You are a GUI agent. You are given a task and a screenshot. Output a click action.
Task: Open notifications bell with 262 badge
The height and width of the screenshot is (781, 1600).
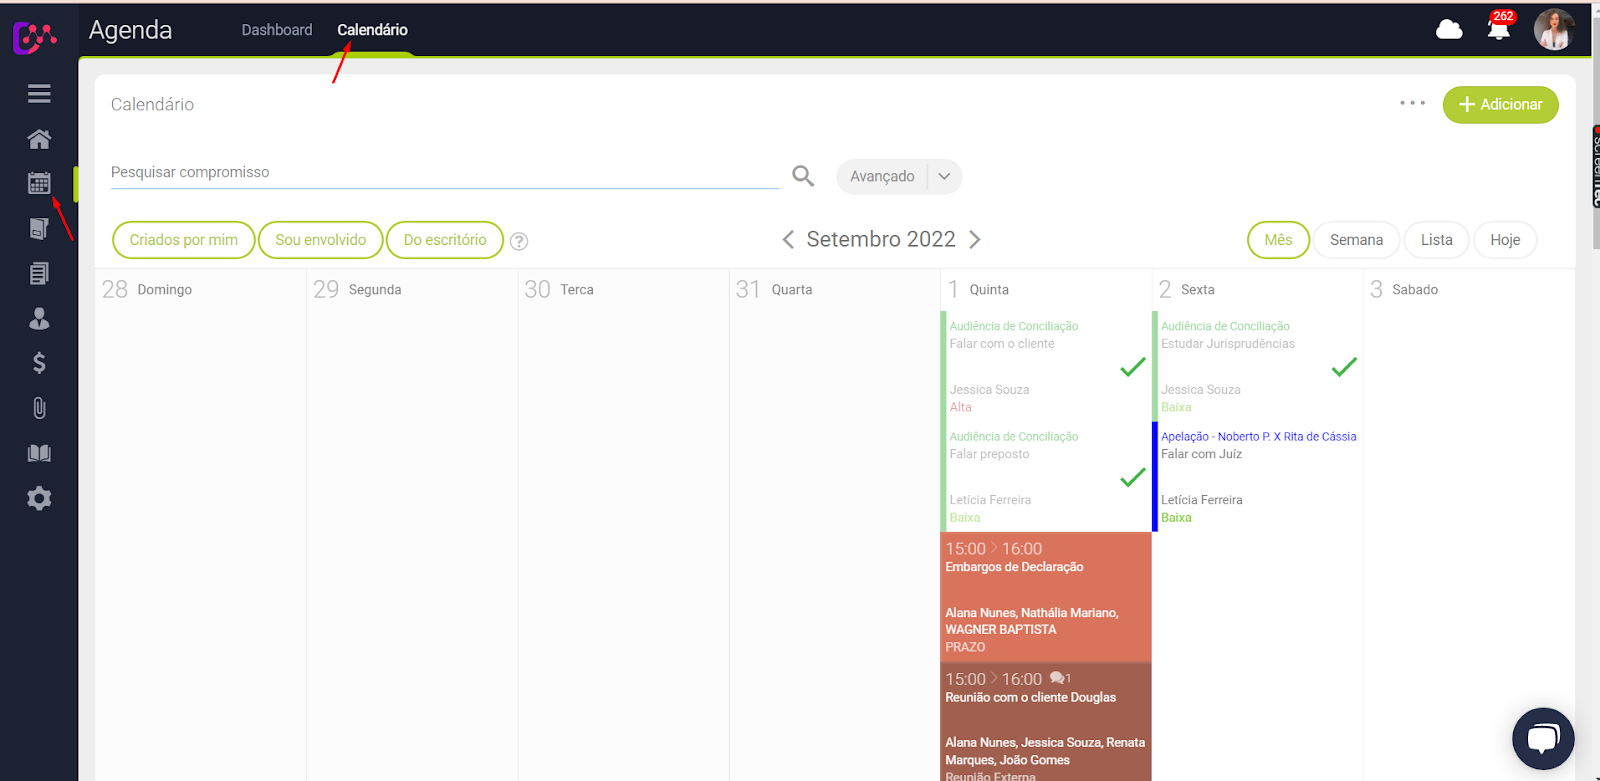coord(1498,29)
